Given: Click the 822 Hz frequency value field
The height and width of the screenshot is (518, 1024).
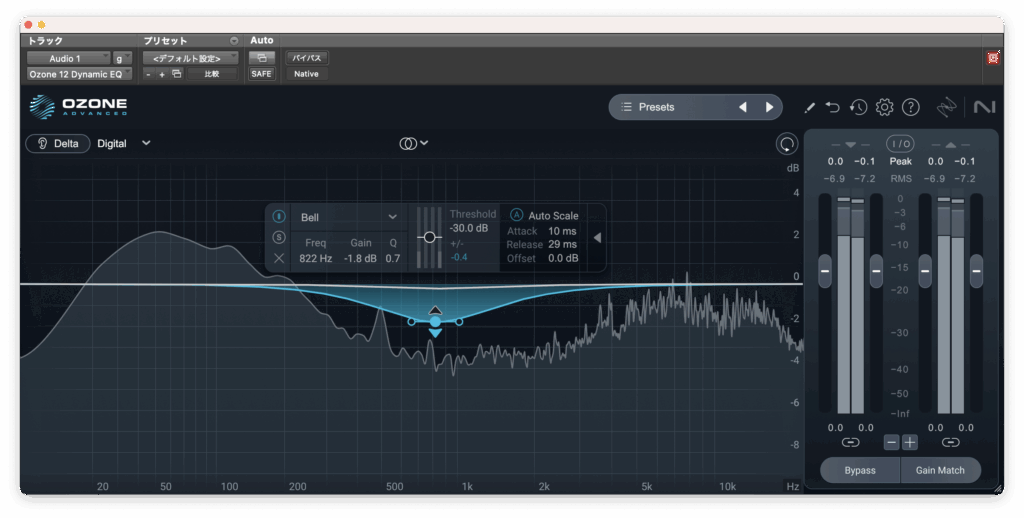Looking at the screenshot, I should pyautogui.click(x=316, y=259).
